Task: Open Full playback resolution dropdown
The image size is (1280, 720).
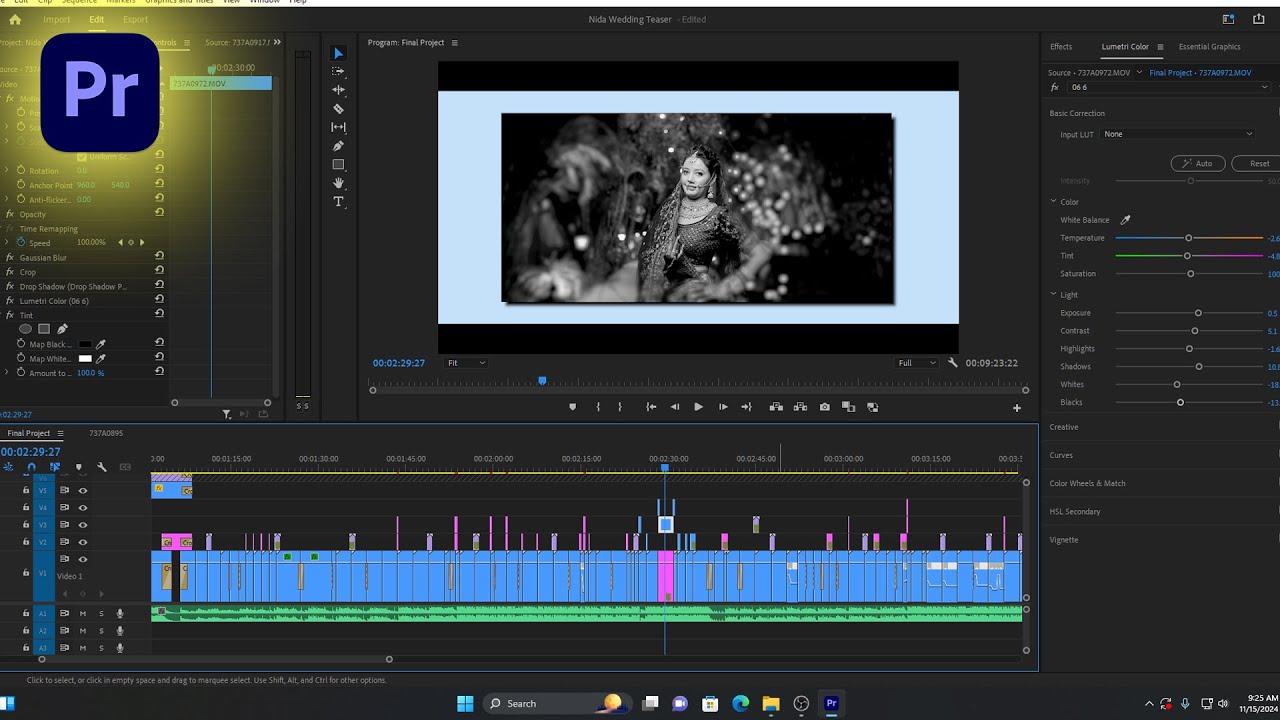Action: pyautogui.click(x=917, y=363)
